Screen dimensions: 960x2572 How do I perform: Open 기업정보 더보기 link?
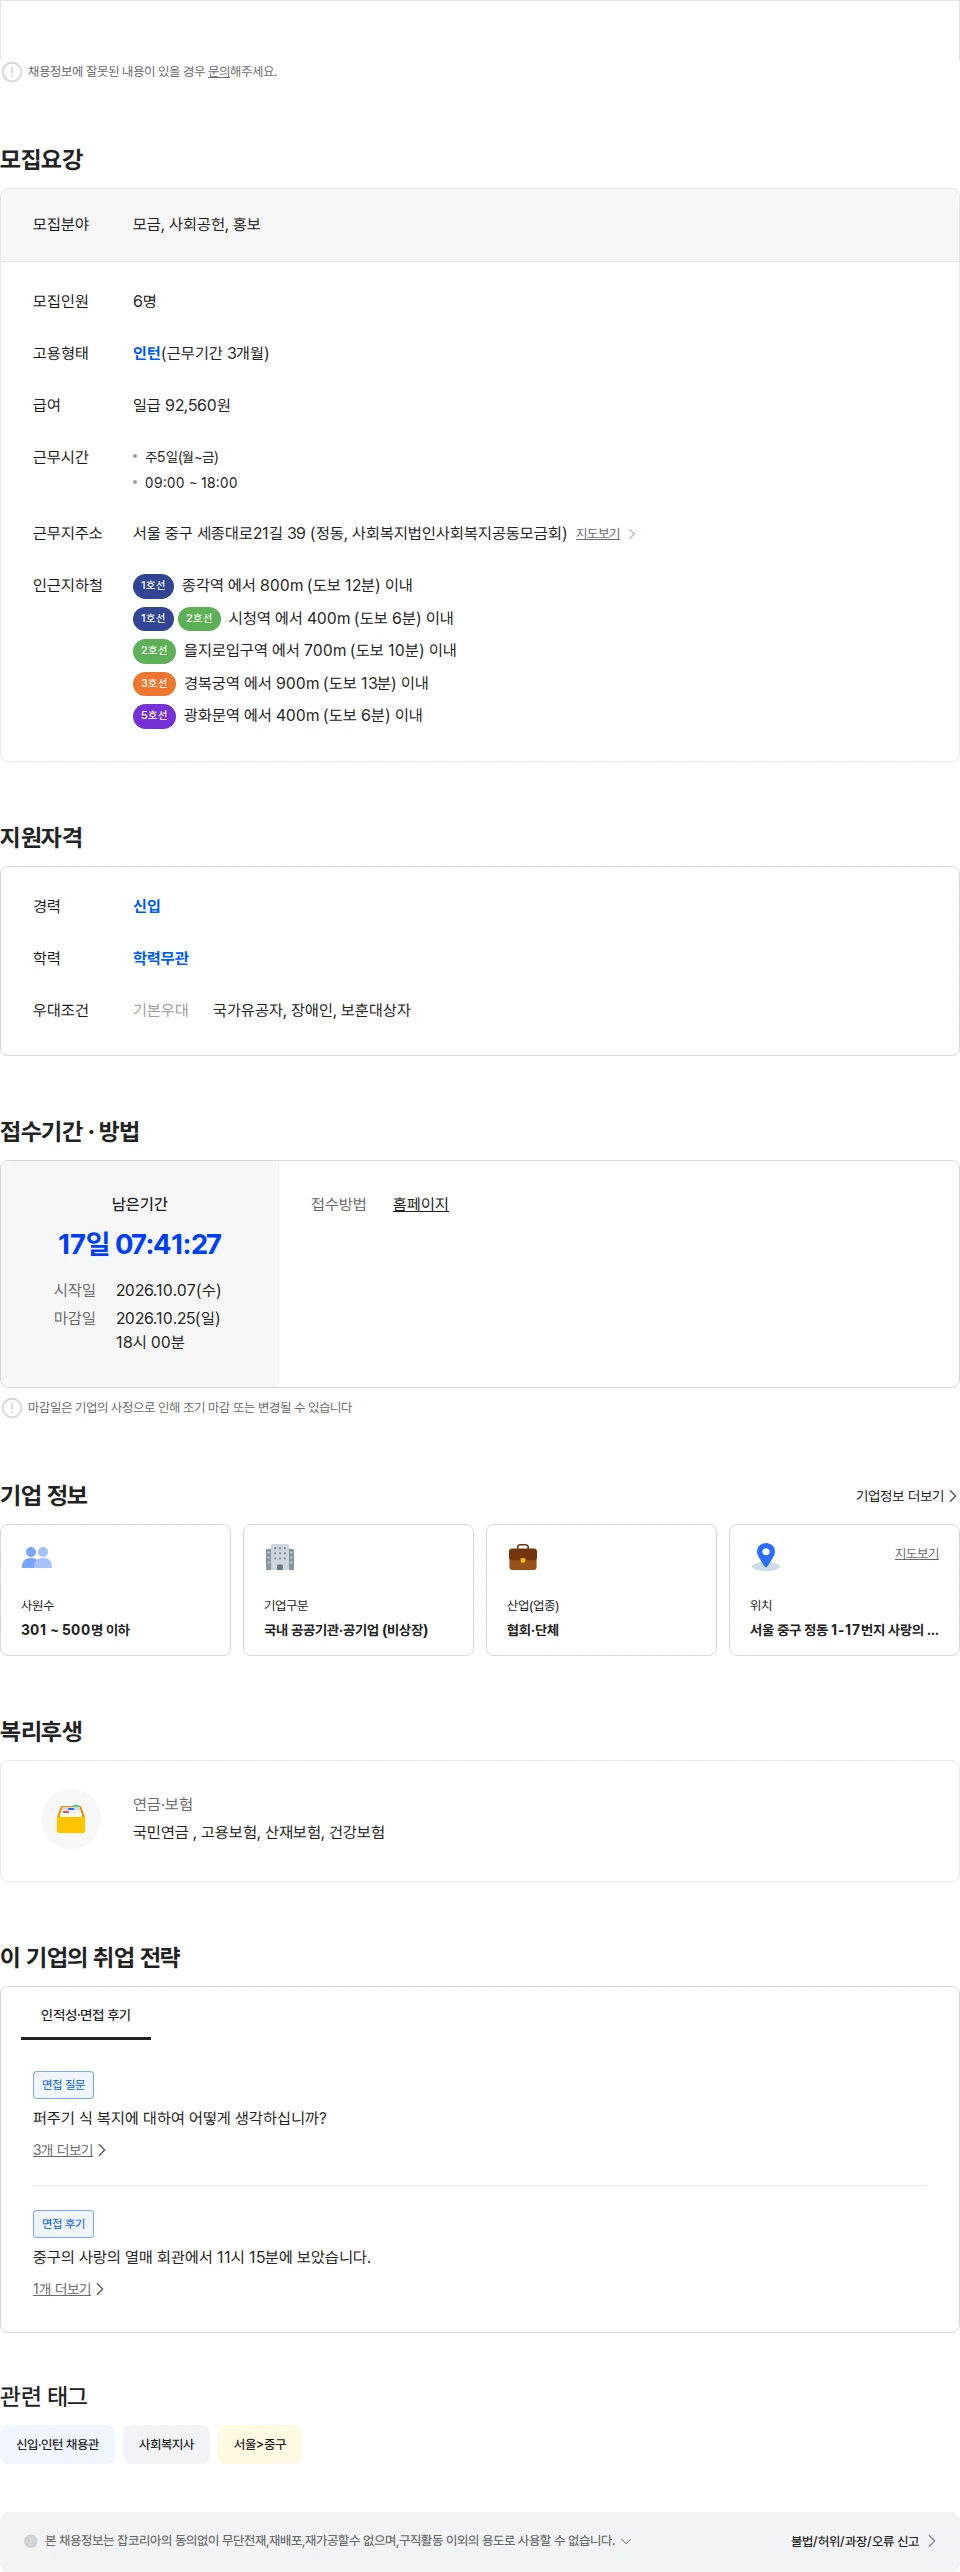click(x=906, y=1496)
